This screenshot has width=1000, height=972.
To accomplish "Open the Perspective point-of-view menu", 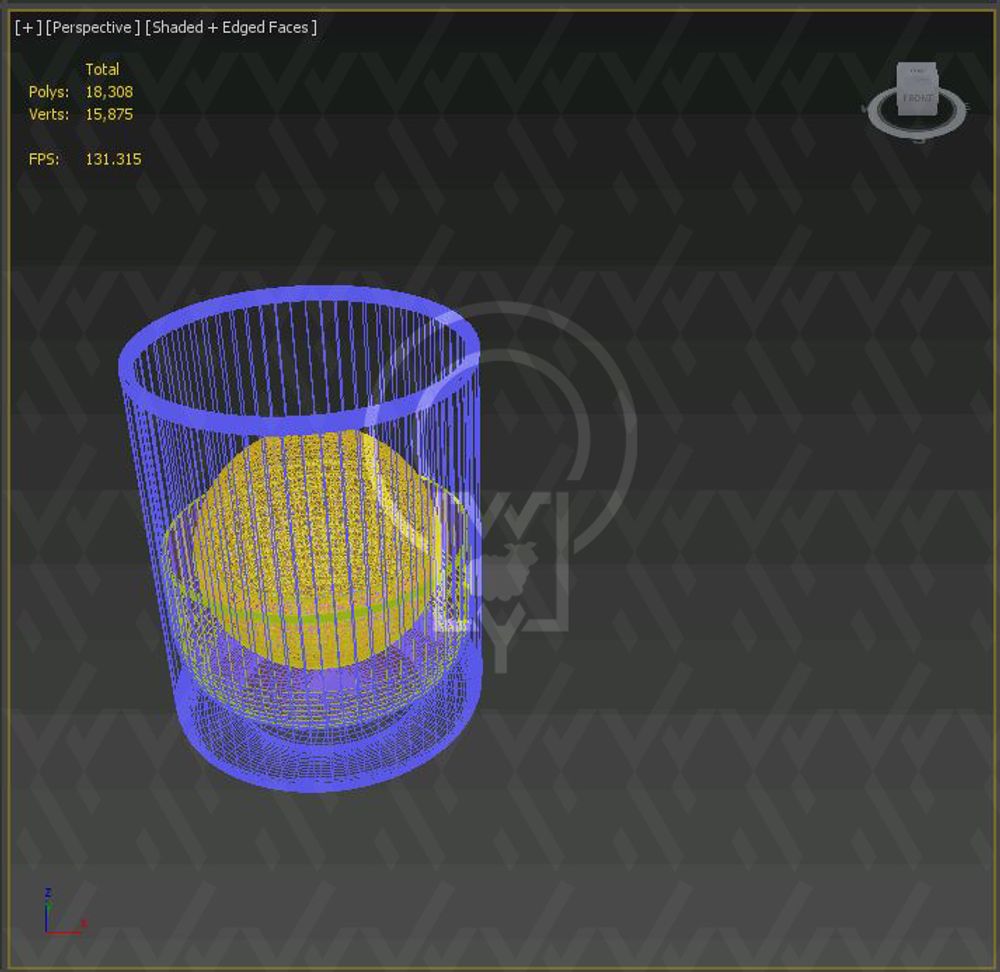I will coord(92,28).
